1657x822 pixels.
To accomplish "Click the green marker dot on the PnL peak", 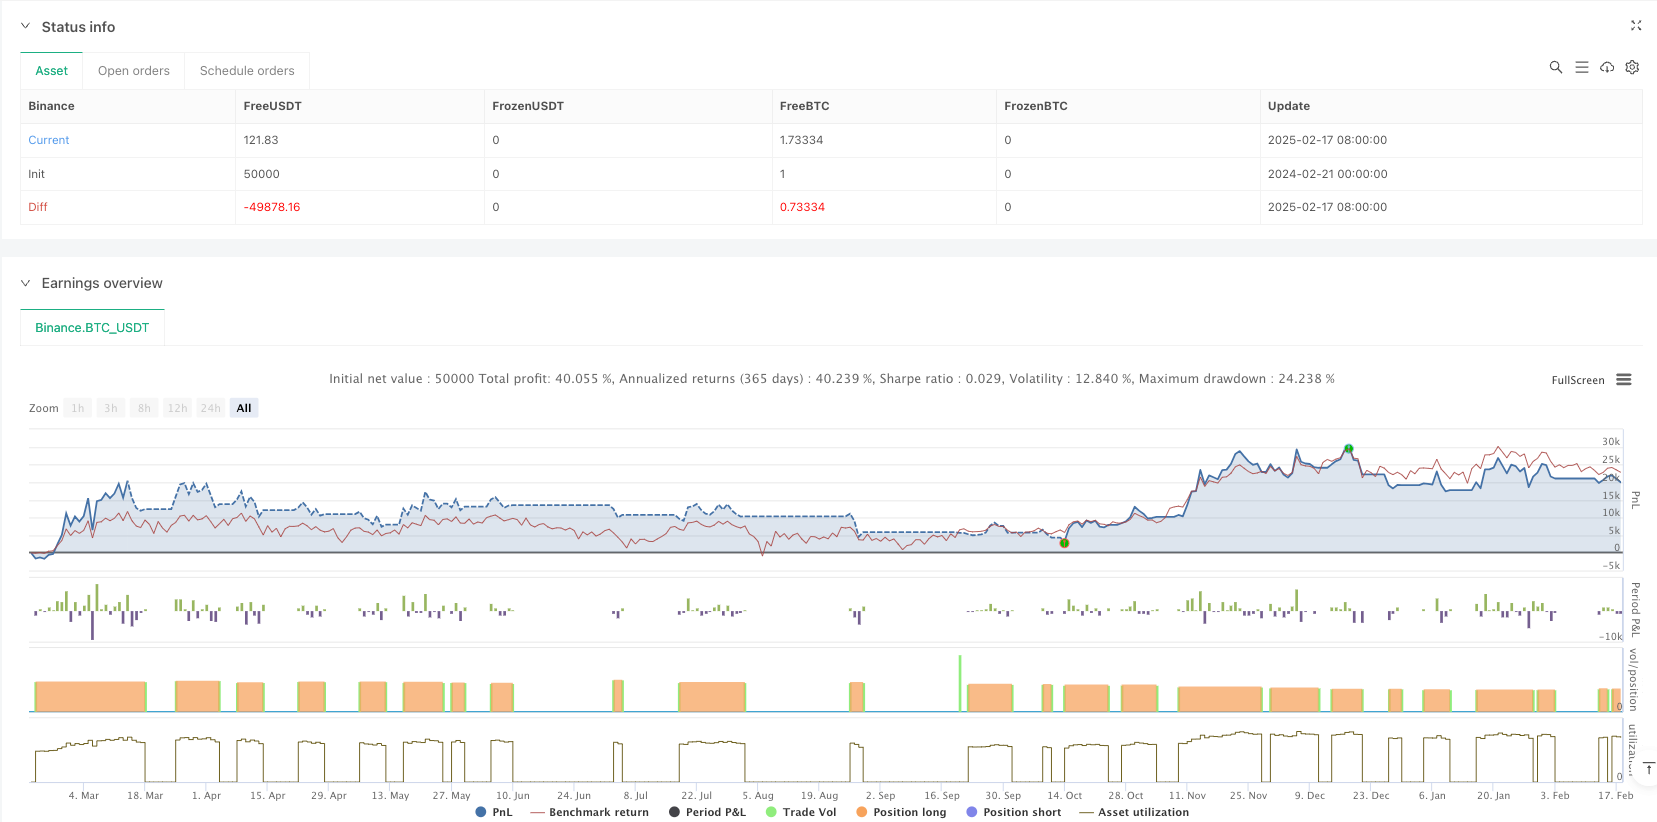I will pos(1348,449).
